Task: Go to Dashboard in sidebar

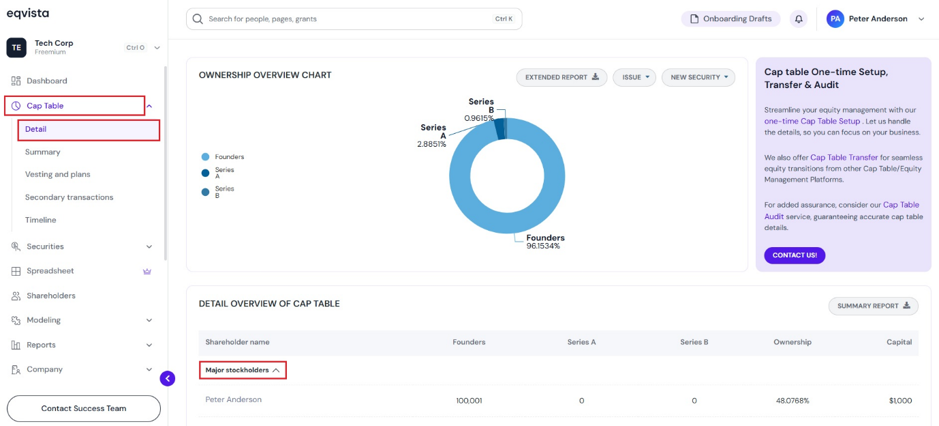Action: click(x=47, y=81)
